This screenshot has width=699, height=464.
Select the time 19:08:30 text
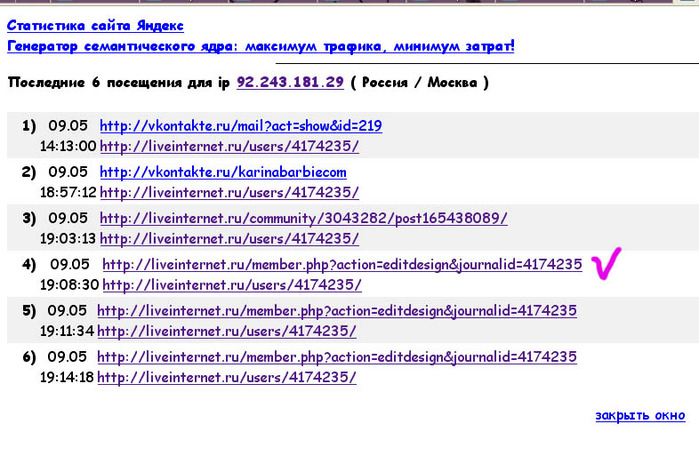pos(70,285)
